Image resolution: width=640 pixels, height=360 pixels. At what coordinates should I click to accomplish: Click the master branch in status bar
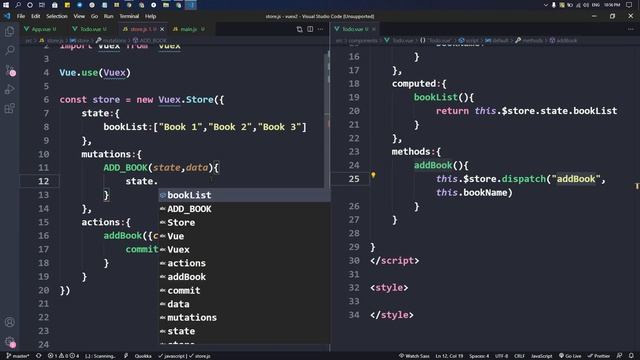coord(18,356)
